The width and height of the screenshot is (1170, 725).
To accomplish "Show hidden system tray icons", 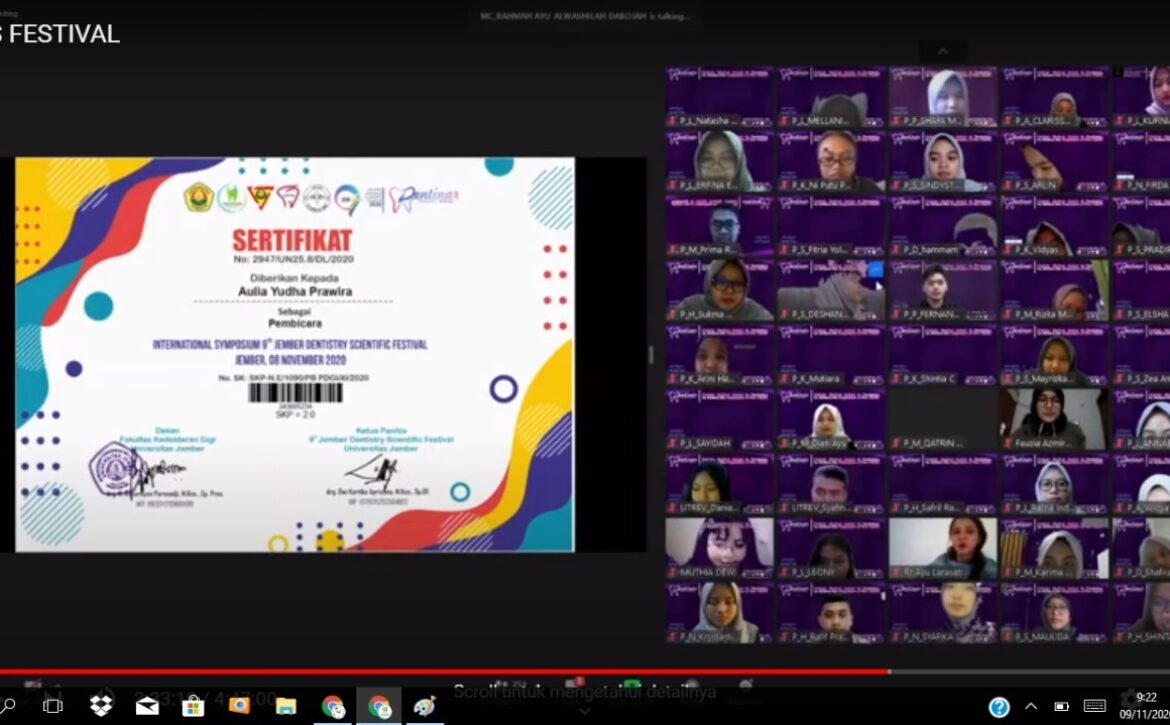I will pyautogui.click(x=1031, y=706).
